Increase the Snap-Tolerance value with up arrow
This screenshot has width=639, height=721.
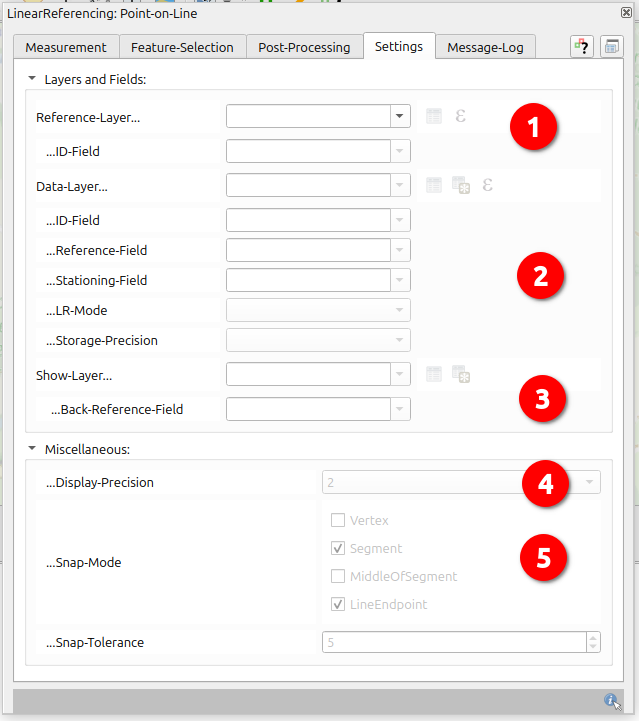pyautogui.click(x=593, y=637)
